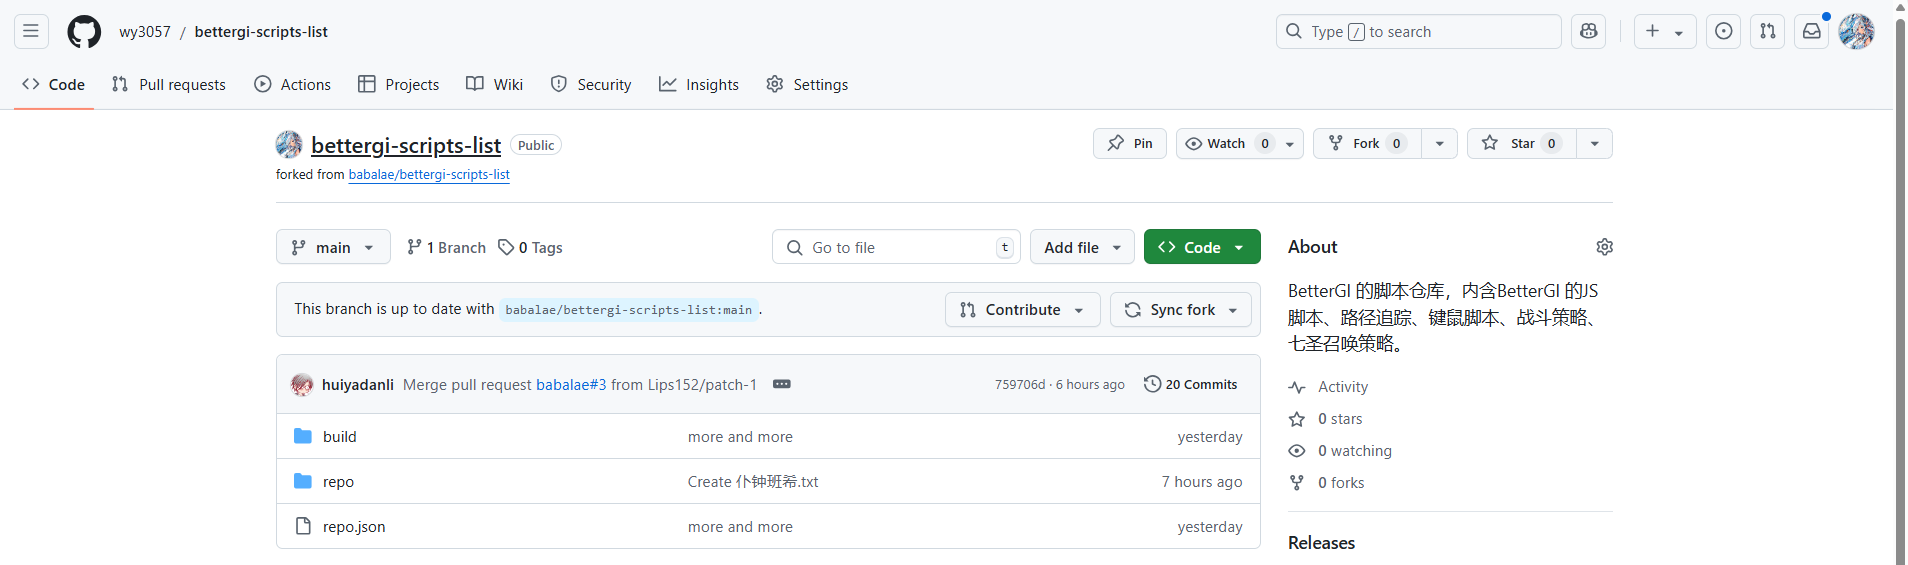Focus the Go to file field
This screenshot has height=565, width=1908.
click(x=896, y=247)
